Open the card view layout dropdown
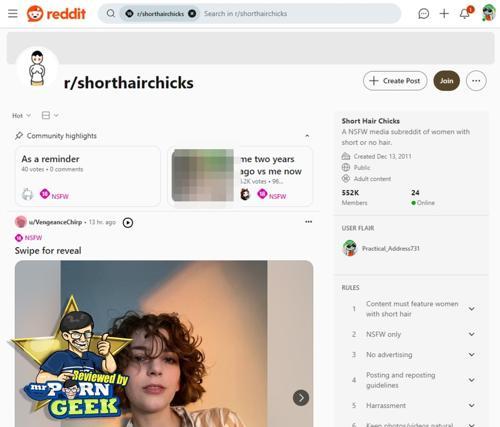 pyautogui.click(x=50, y=115)
